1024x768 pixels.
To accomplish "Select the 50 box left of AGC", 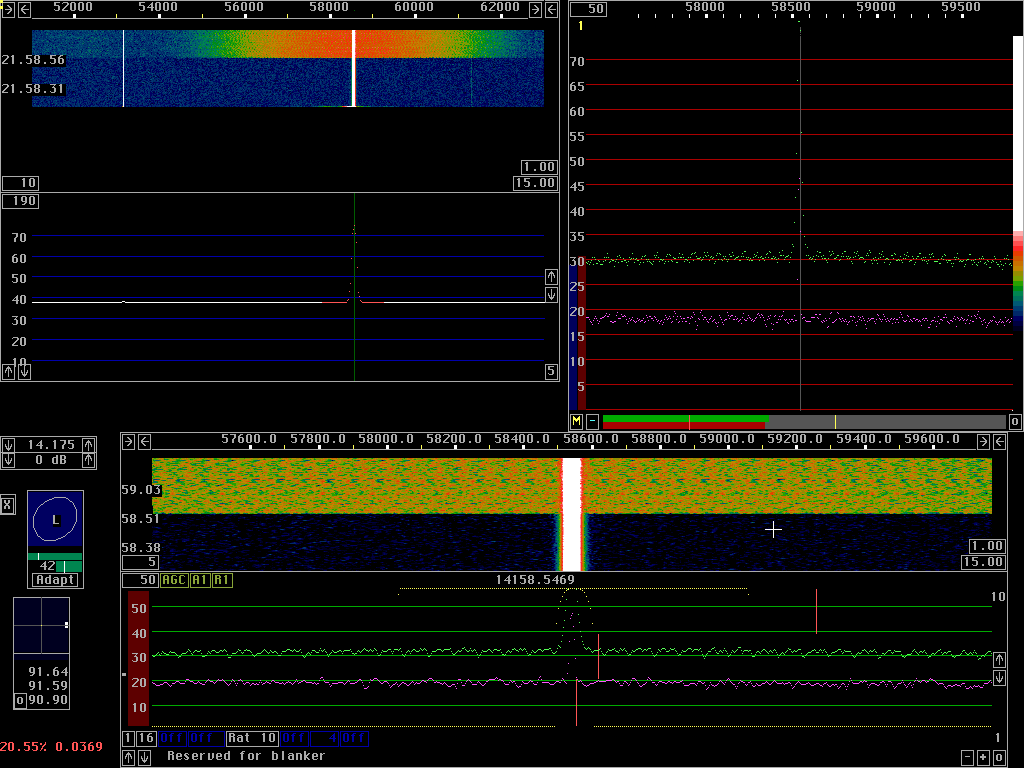I will pos(140,580).
